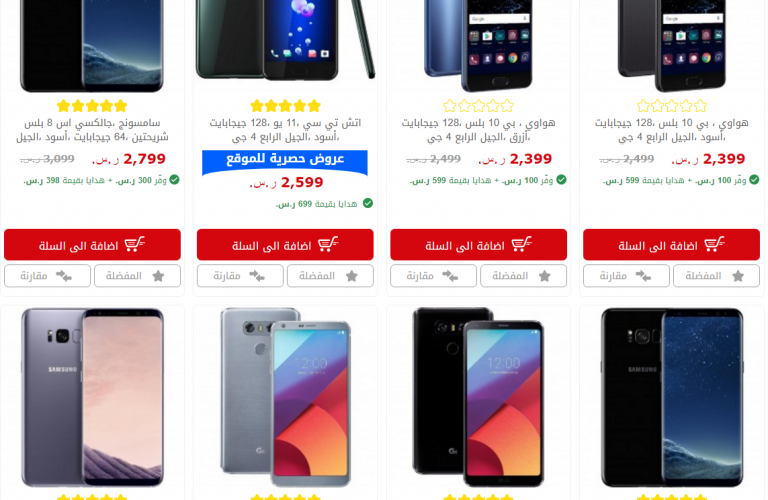Add black Huawei P10 Plus to cart
Image resolution: width=768 pixels, height=500 pixels.
coord(672,244)
